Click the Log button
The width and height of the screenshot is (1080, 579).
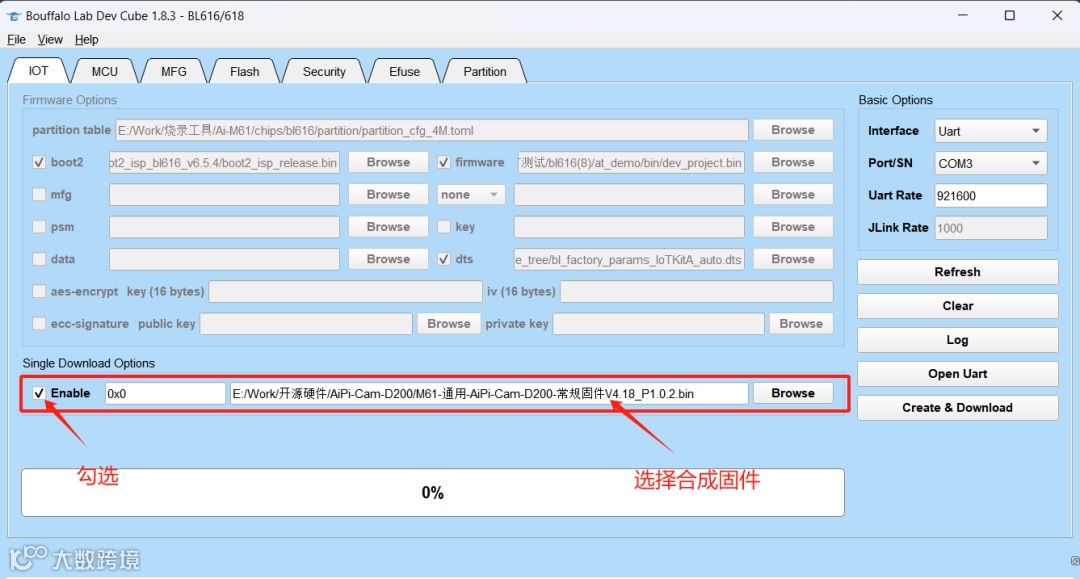[957, 339]
